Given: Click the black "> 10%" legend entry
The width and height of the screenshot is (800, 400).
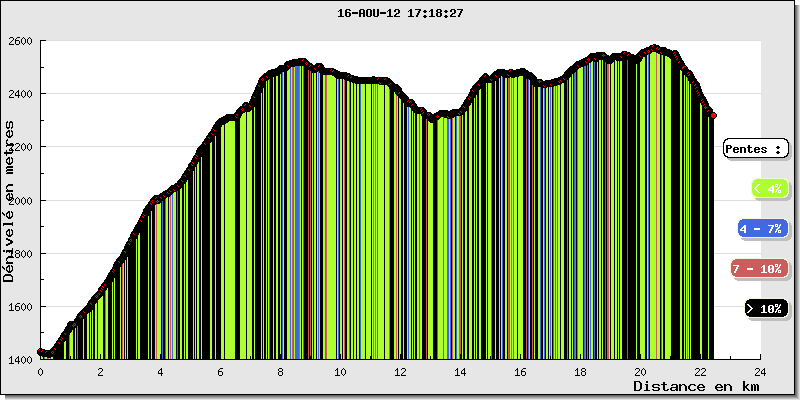Looking at the screenshot, I should [x=765, y=309].
